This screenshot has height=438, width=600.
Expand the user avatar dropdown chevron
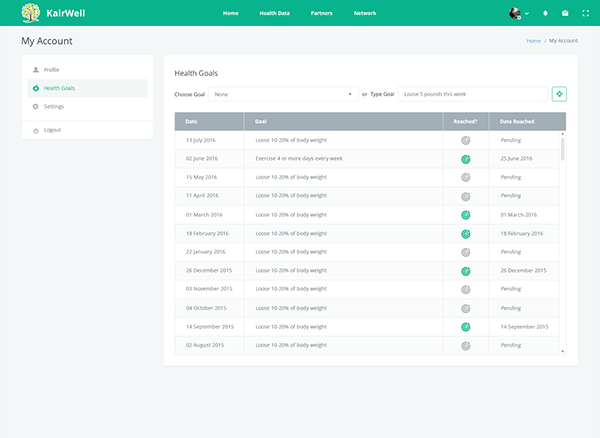coord(527,13)
